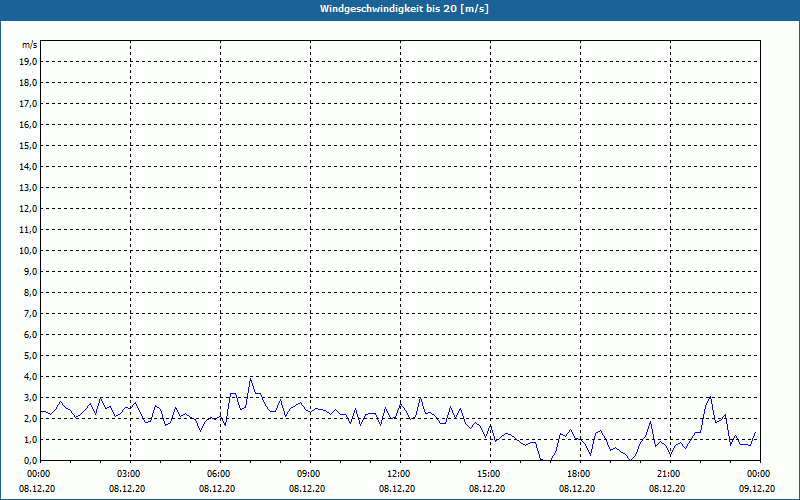
Task: Click the '09:00' time label
Action: pos(310,474)
